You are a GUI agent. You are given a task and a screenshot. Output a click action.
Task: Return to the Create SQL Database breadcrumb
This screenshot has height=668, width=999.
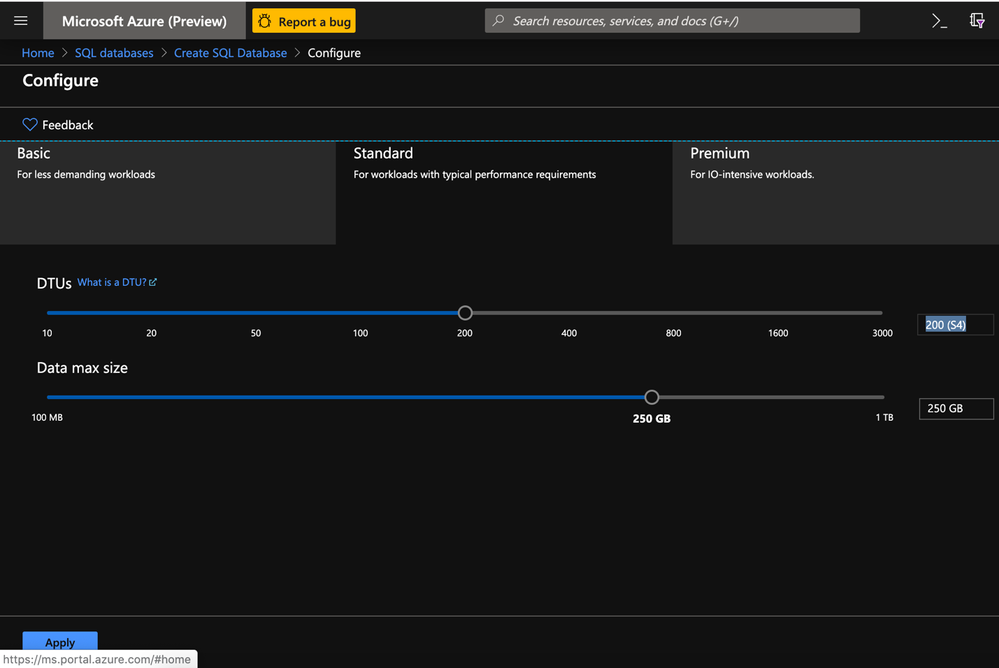click(x=230, y=53)
